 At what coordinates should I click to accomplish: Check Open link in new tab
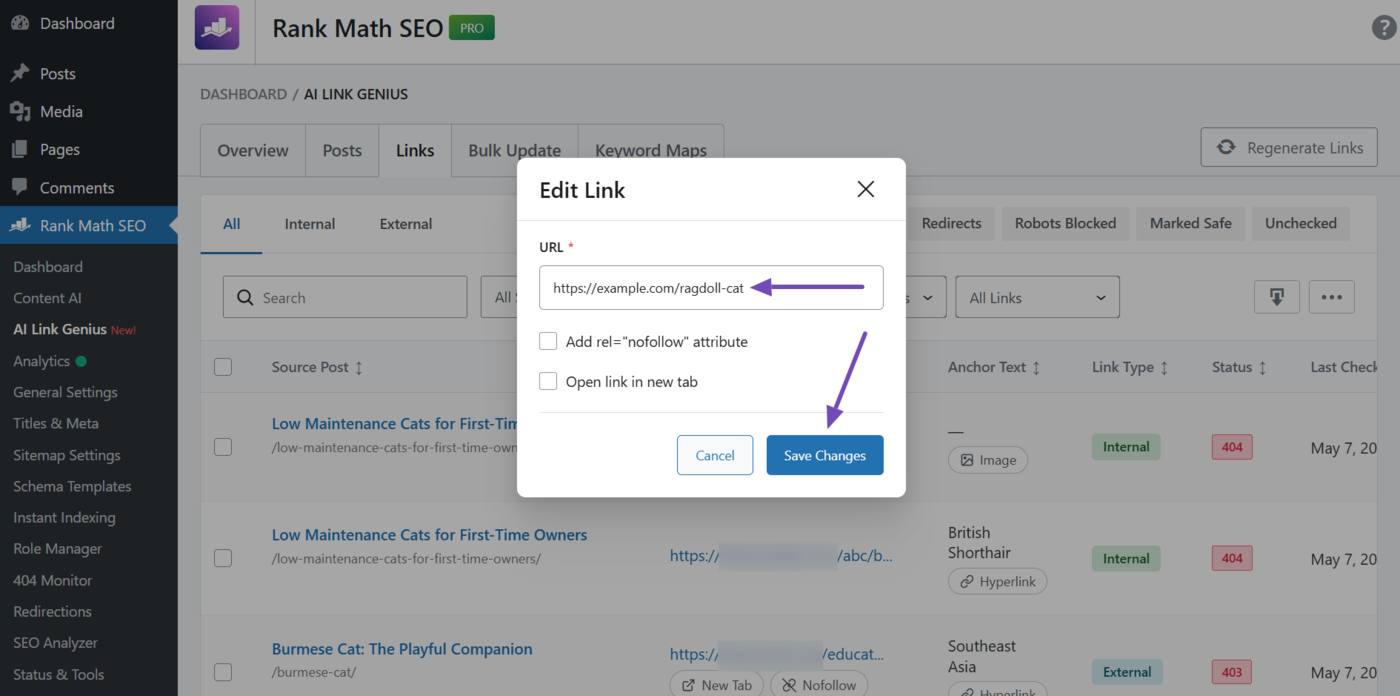(548, 381)
